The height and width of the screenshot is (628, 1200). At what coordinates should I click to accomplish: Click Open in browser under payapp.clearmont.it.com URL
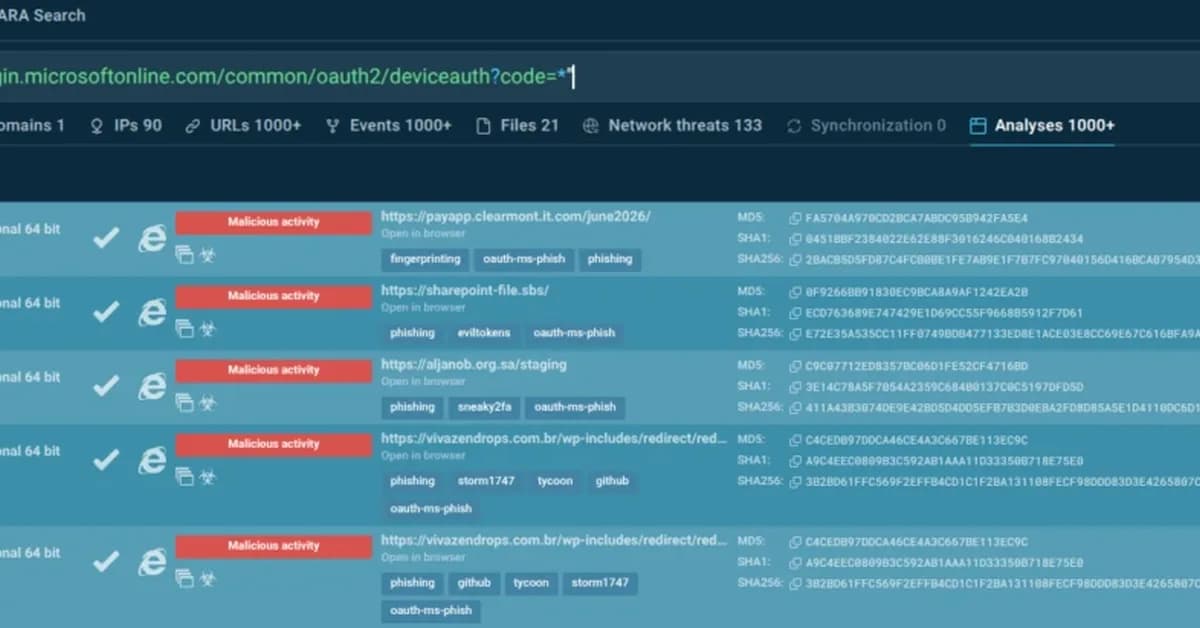click(x=423, y=234)
